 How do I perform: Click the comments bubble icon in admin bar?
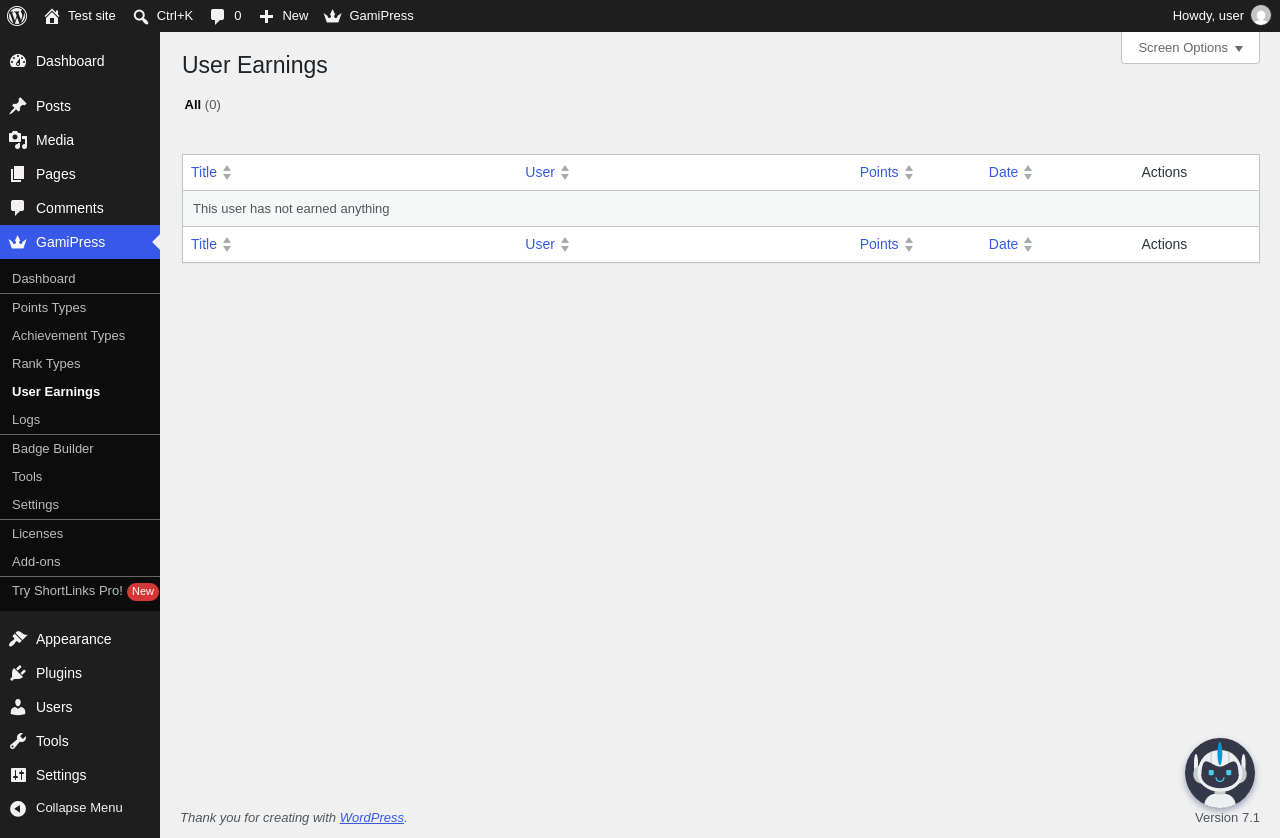point(218,16)
